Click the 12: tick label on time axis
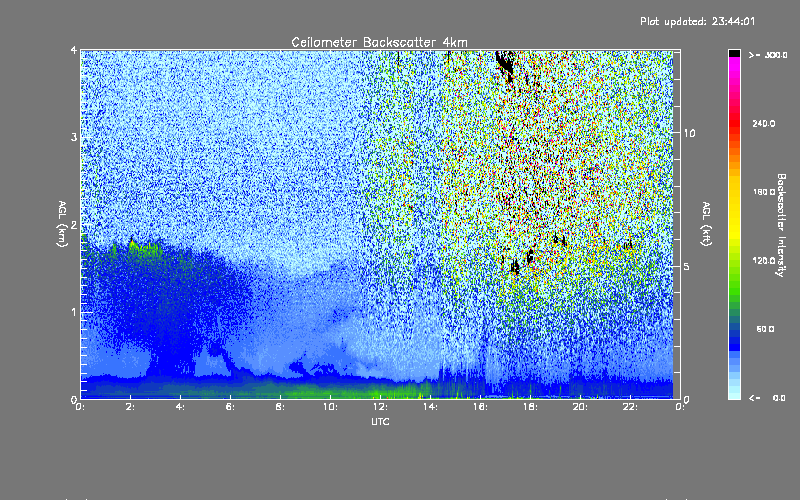The image size is (800, 500). 380,407
